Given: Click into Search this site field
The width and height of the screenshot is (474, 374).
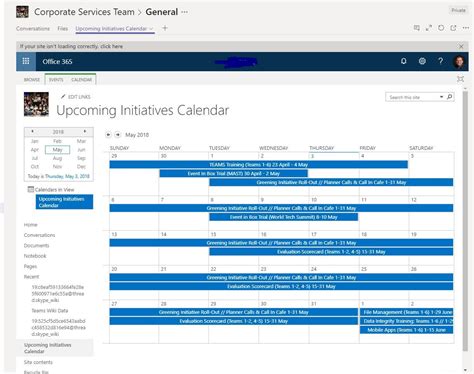Looking at the screenshot, I should click(412, 97).
